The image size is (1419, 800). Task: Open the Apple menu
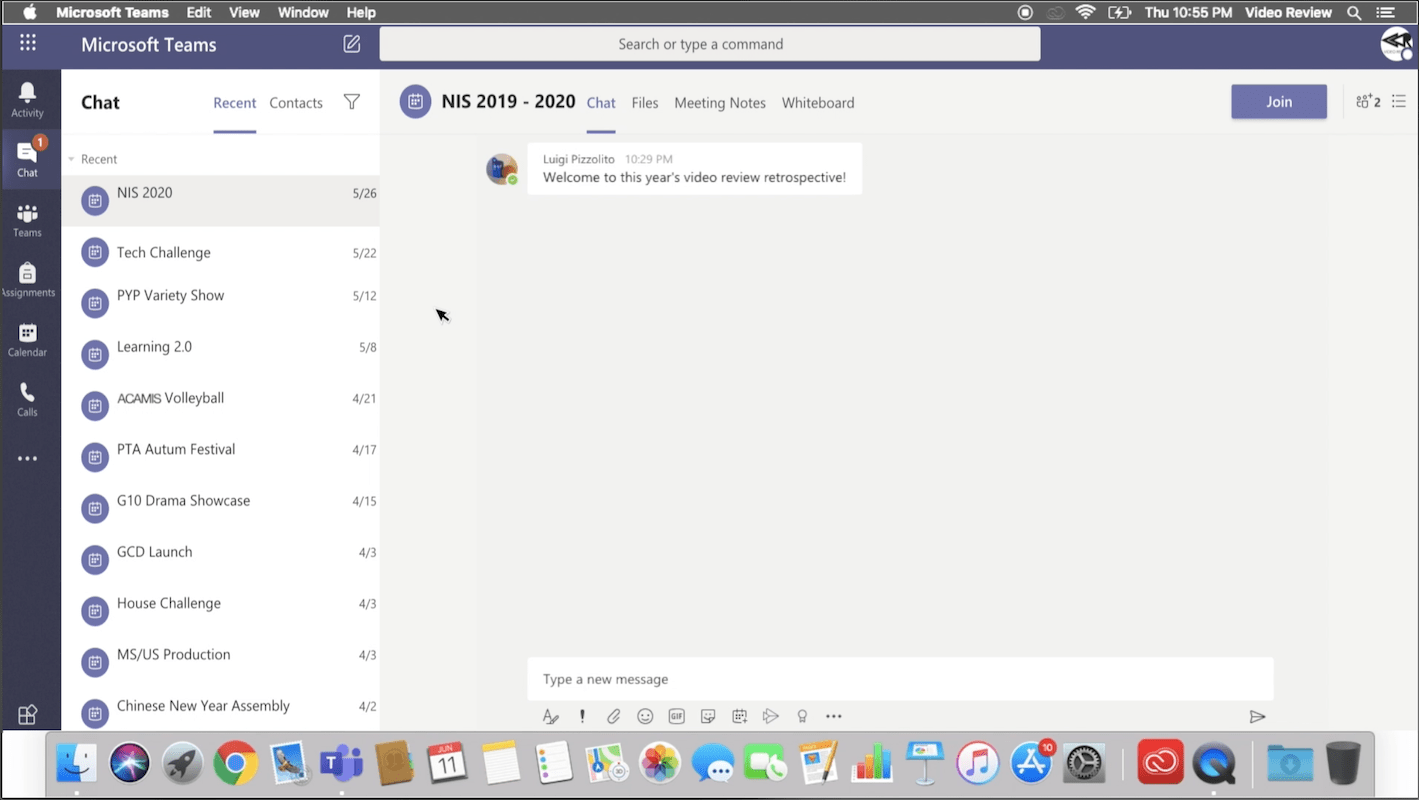29,12
